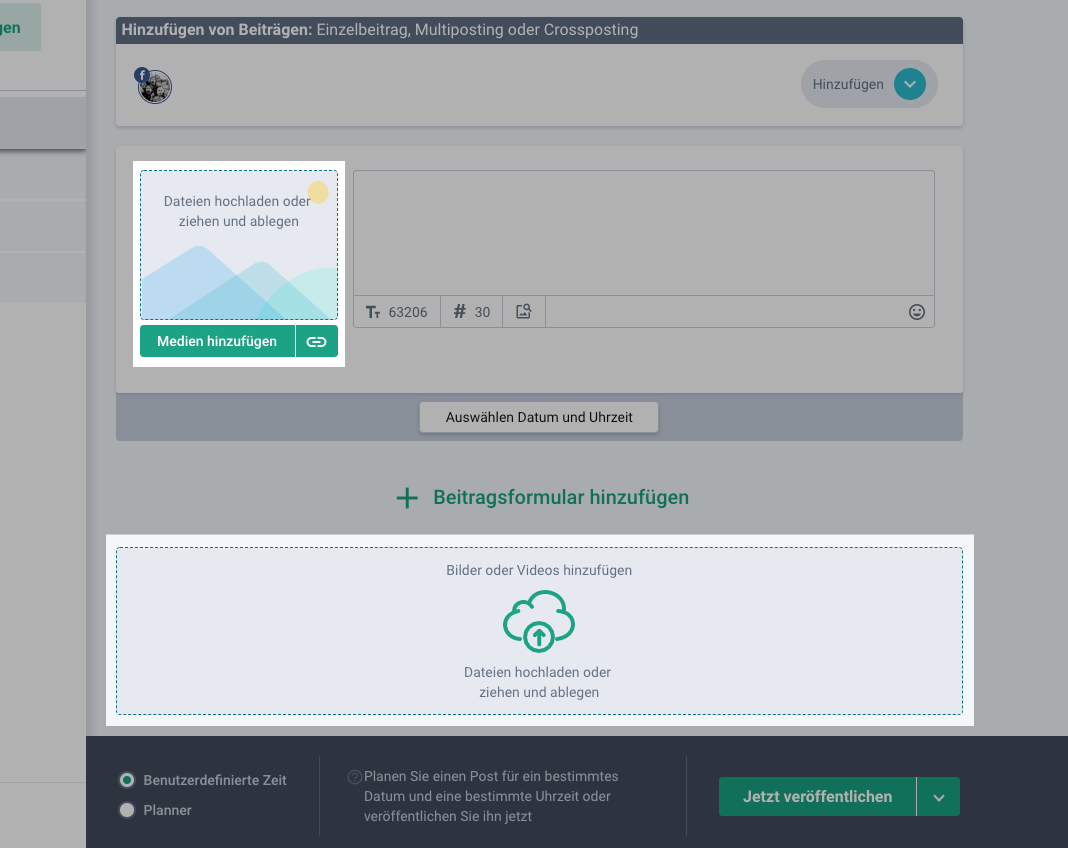Select the Benutzerdefinierte Zeit radio button
Image resolution: width=1068 pixels, height=848 pixels.
click(127, 780)
